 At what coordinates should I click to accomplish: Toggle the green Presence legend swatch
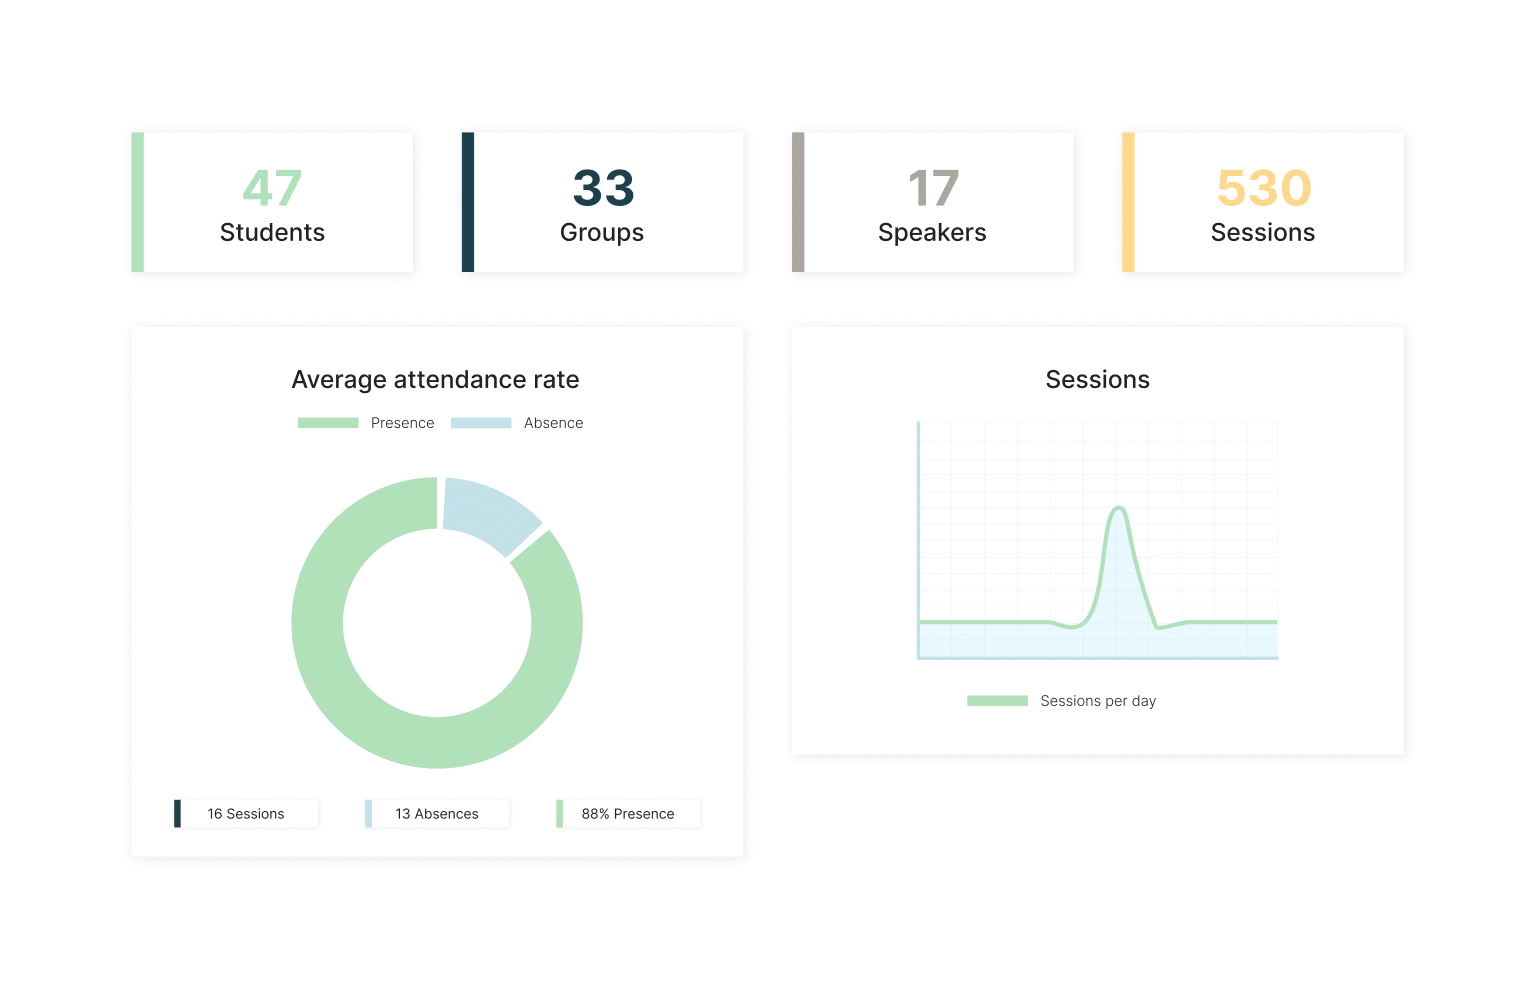point(328,423)
